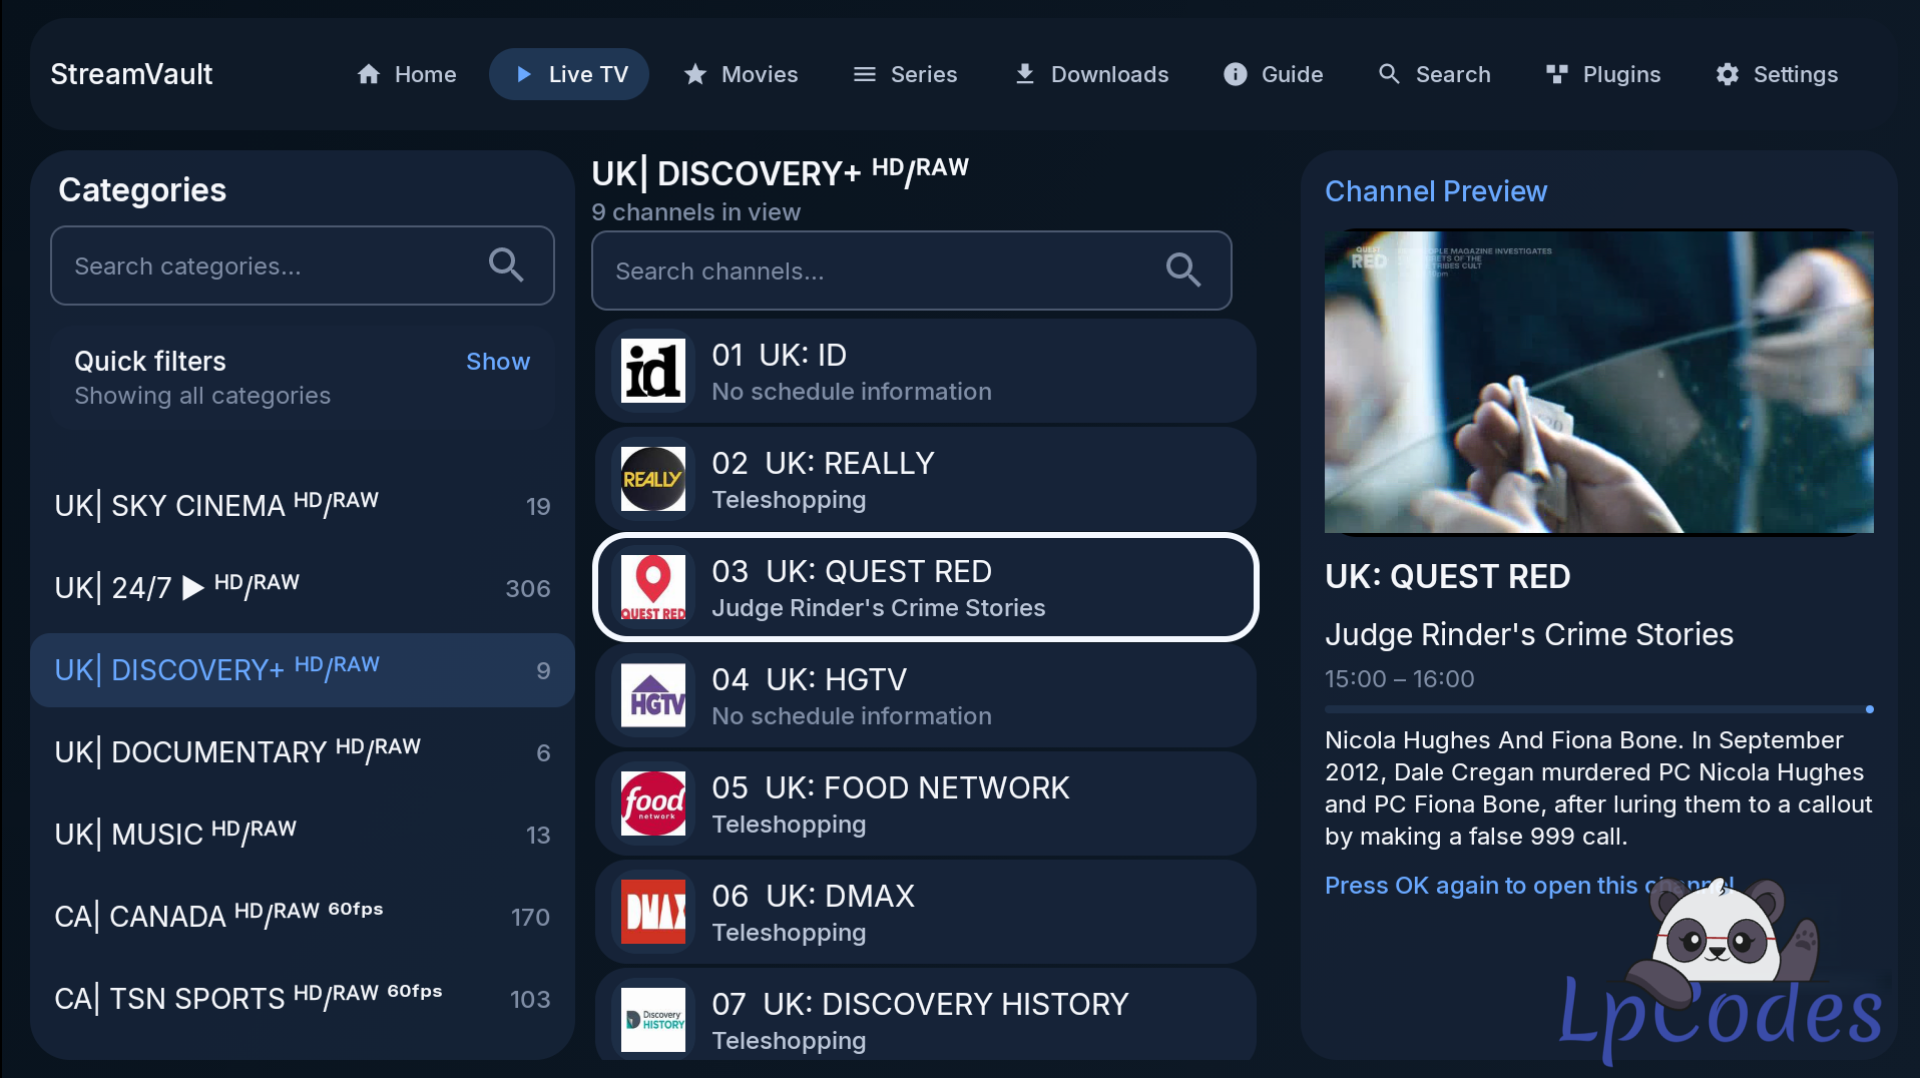Go to the Series section
The image size is (1920, 1078).
coord(906,74)
